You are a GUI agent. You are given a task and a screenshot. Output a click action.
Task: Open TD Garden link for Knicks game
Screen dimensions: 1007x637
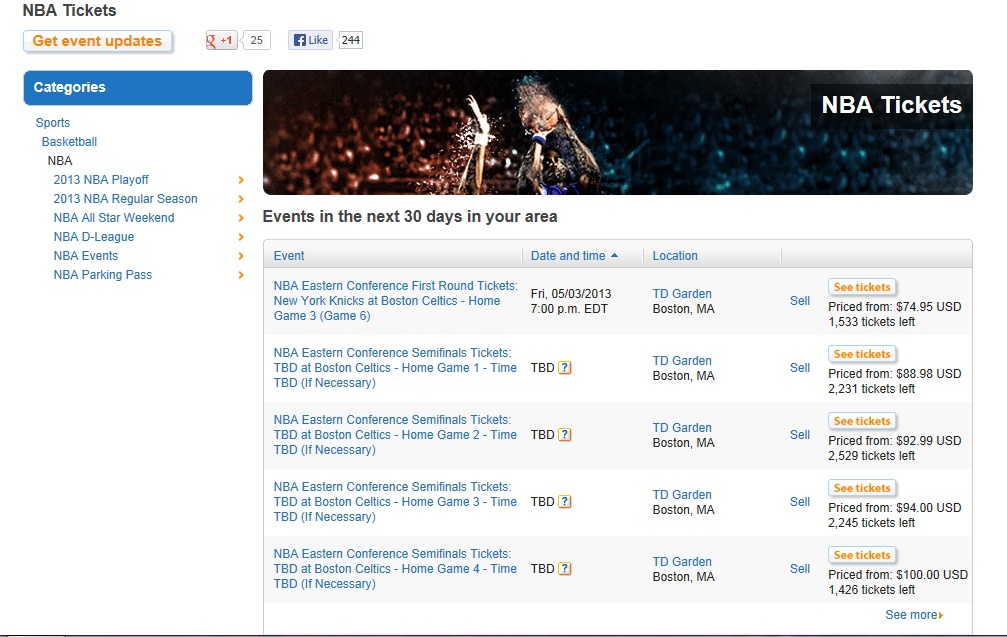click(682, 293)
